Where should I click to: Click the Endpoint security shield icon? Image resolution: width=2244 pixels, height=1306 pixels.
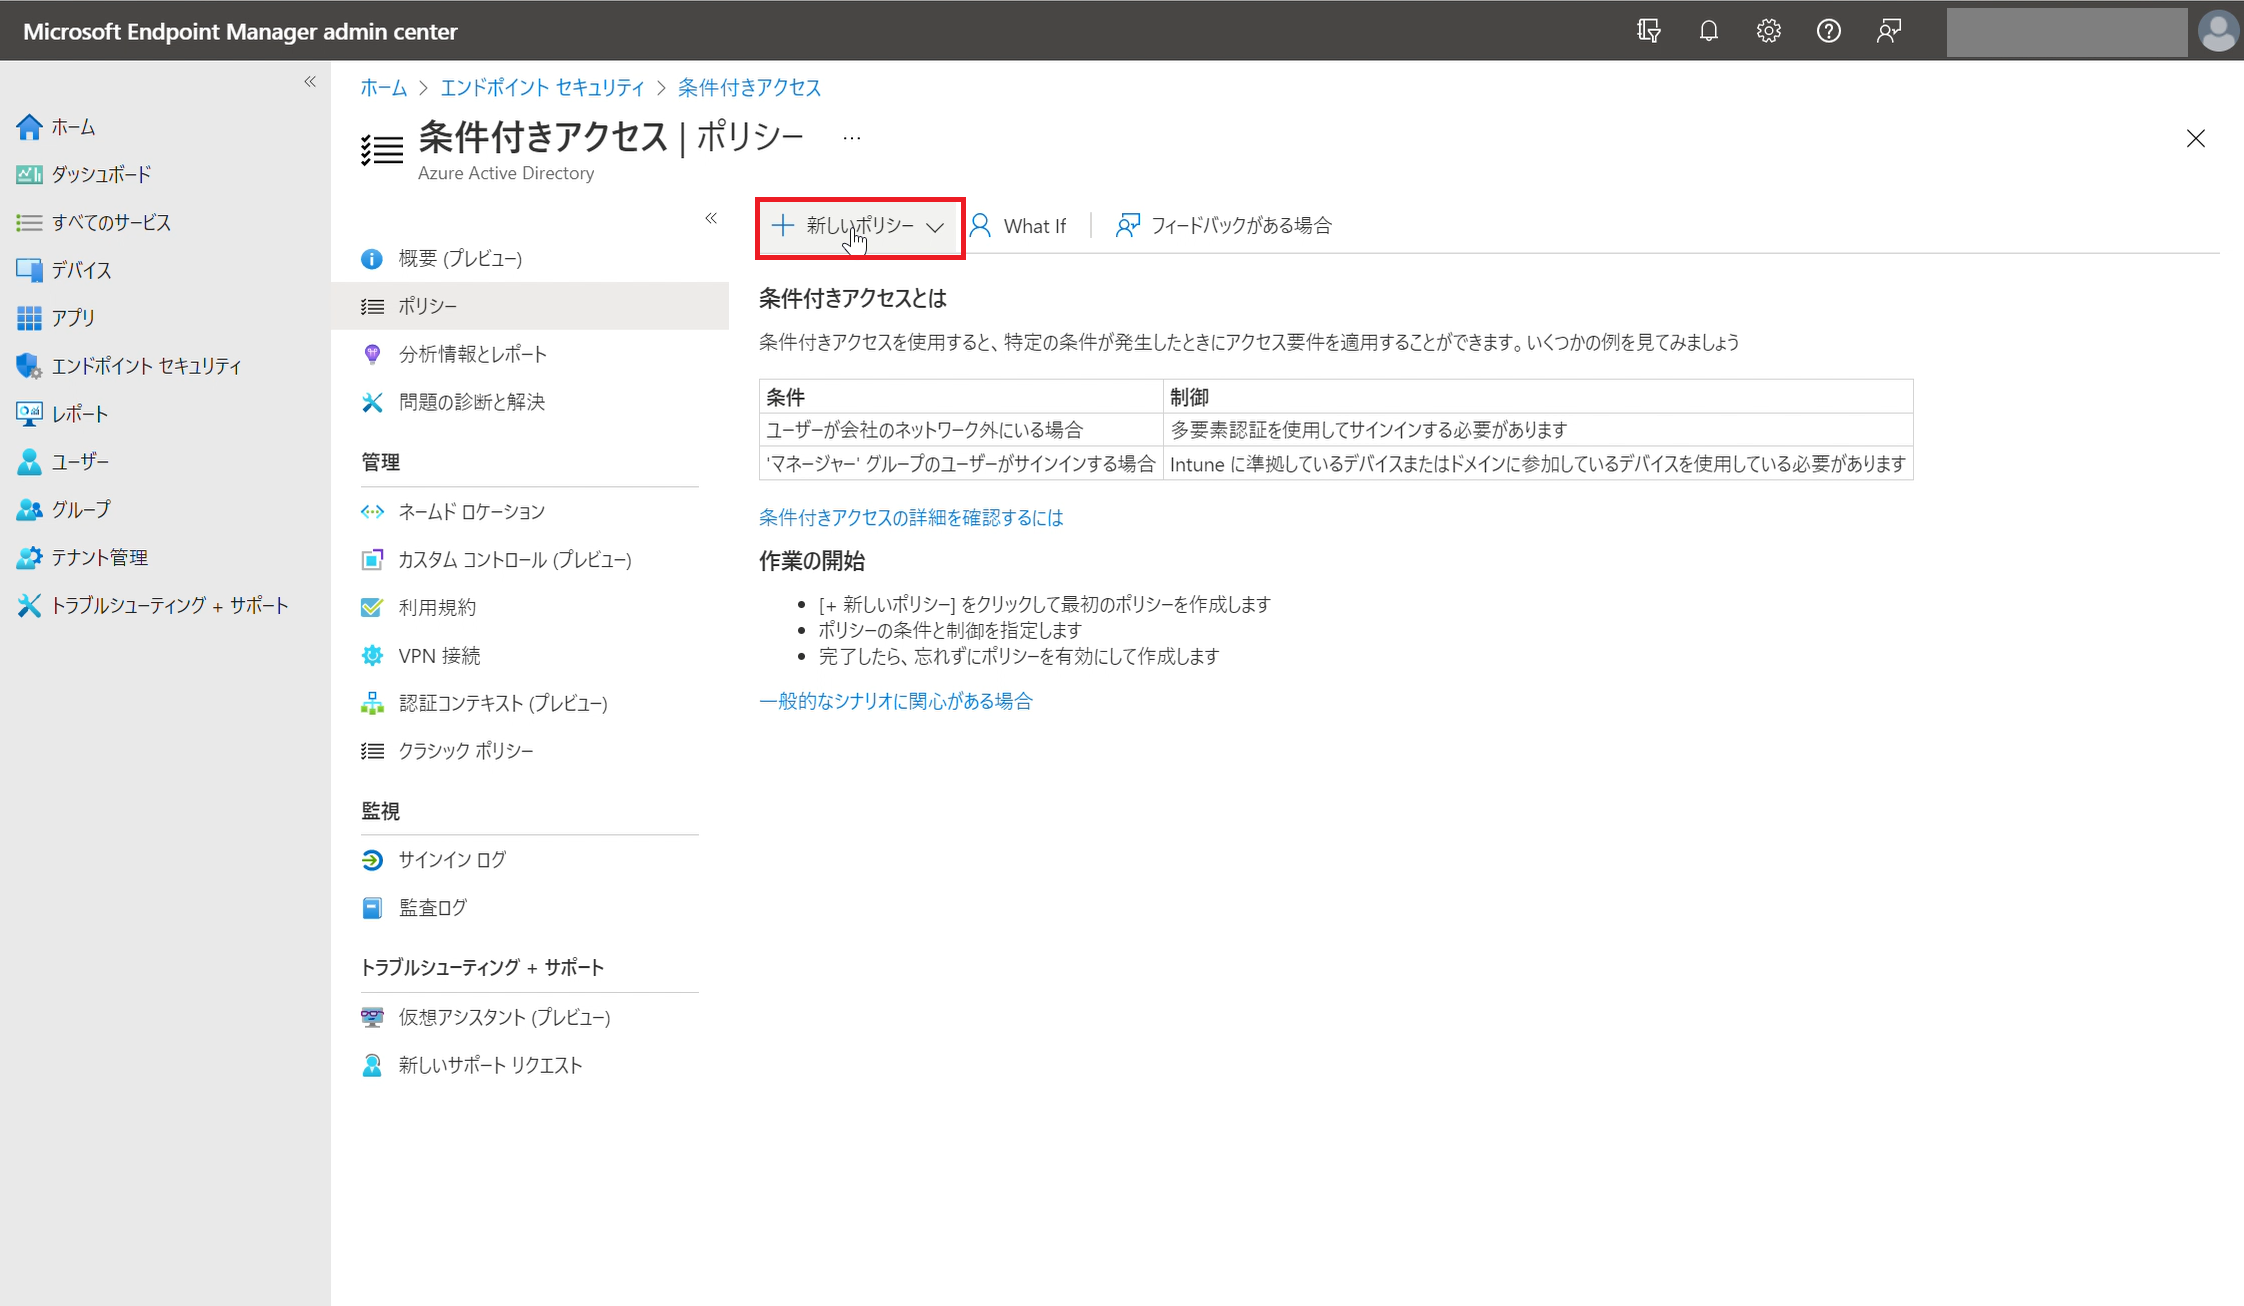[x=29, y=366]
